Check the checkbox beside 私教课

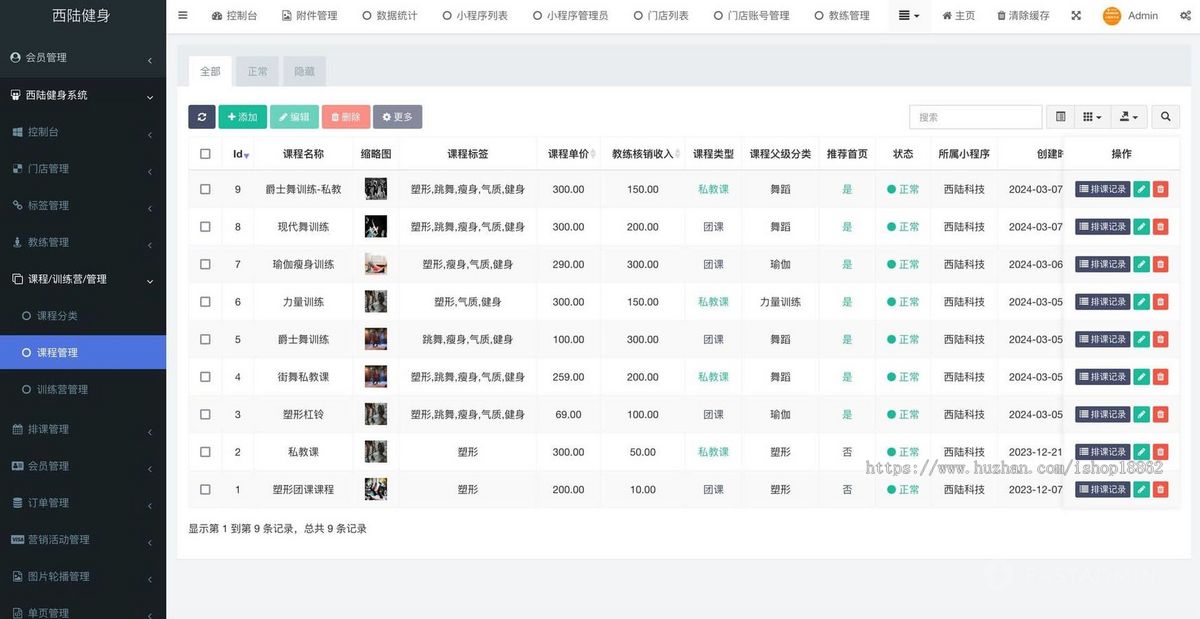pyautogui.click(x=205, y=451)
